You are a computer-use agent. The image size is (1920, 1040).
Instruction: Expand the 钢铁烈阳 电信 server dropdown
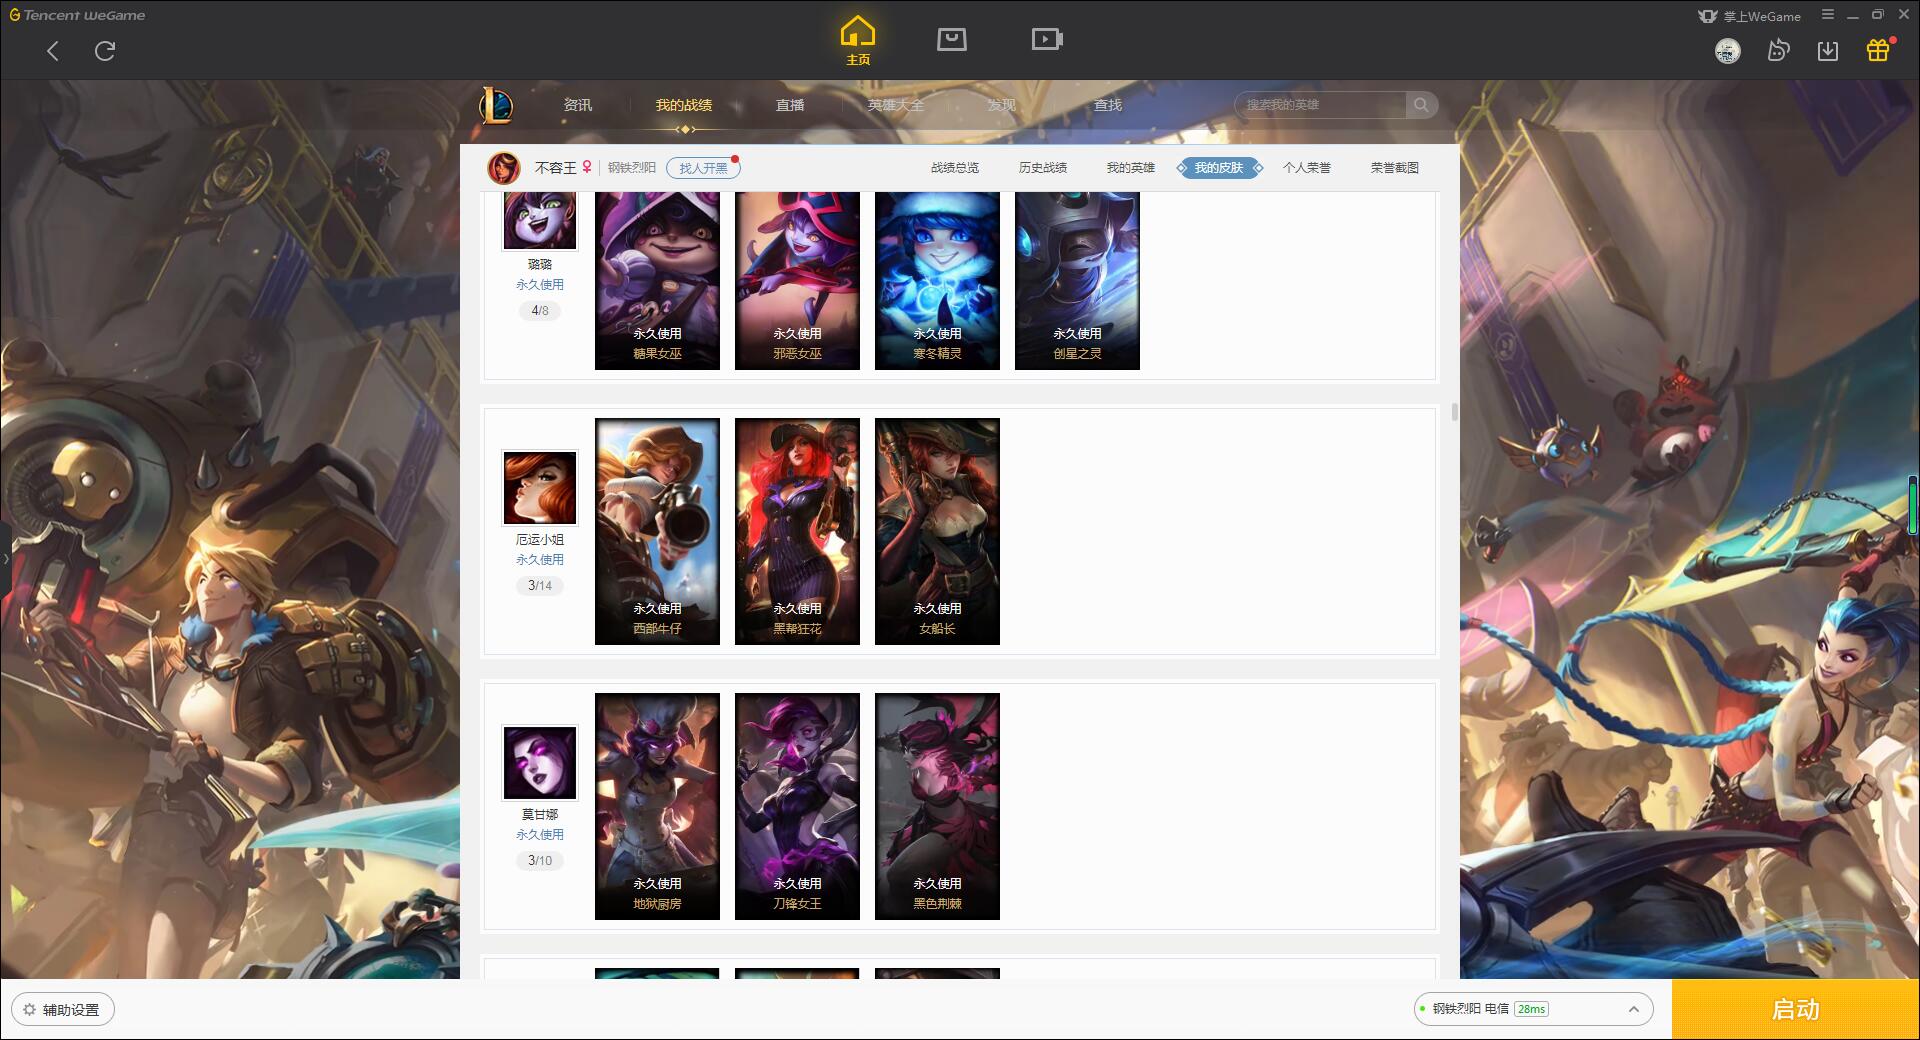click(1533, 1009)
